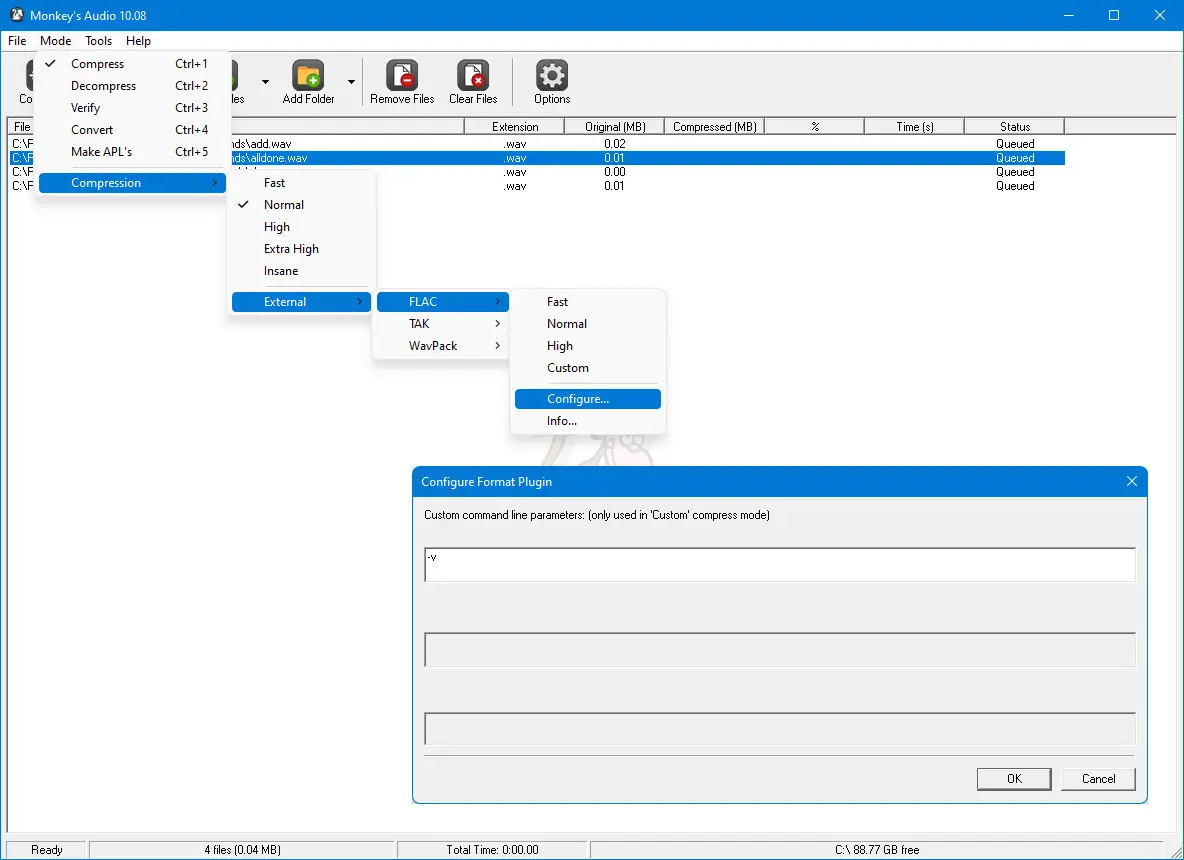The height and width of the screenshot is (860, 1184).
Task: Open the Add Files dropdown arrow
Action: (265, 82)
